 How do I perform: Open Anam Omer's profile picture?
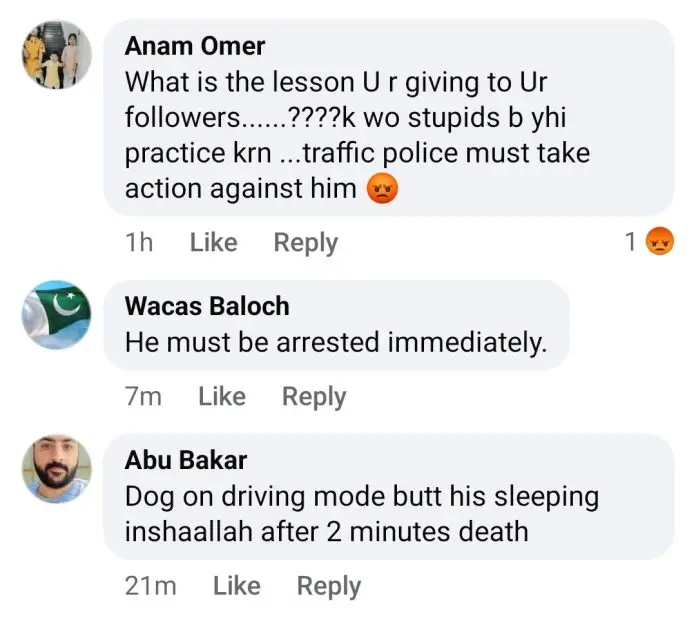click(x=57, y=54)
